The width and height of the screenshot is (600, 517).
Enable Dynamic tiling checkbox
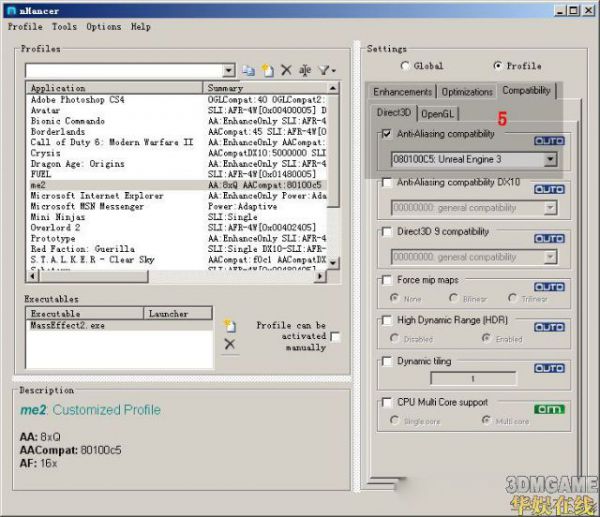(x=387, y=361)
